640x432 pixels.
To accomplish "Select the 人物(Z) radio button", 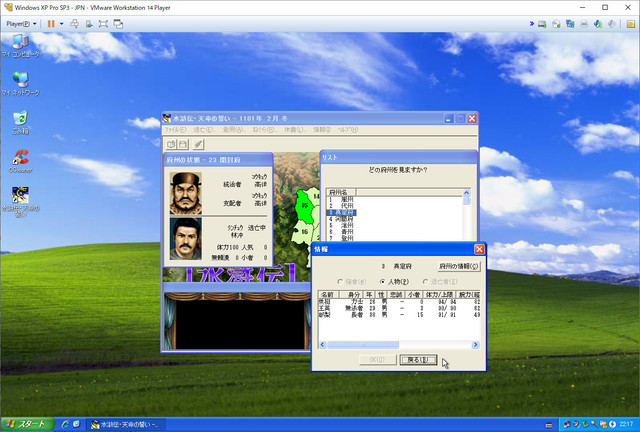I will pyautogui.click(x=394, y=281).
